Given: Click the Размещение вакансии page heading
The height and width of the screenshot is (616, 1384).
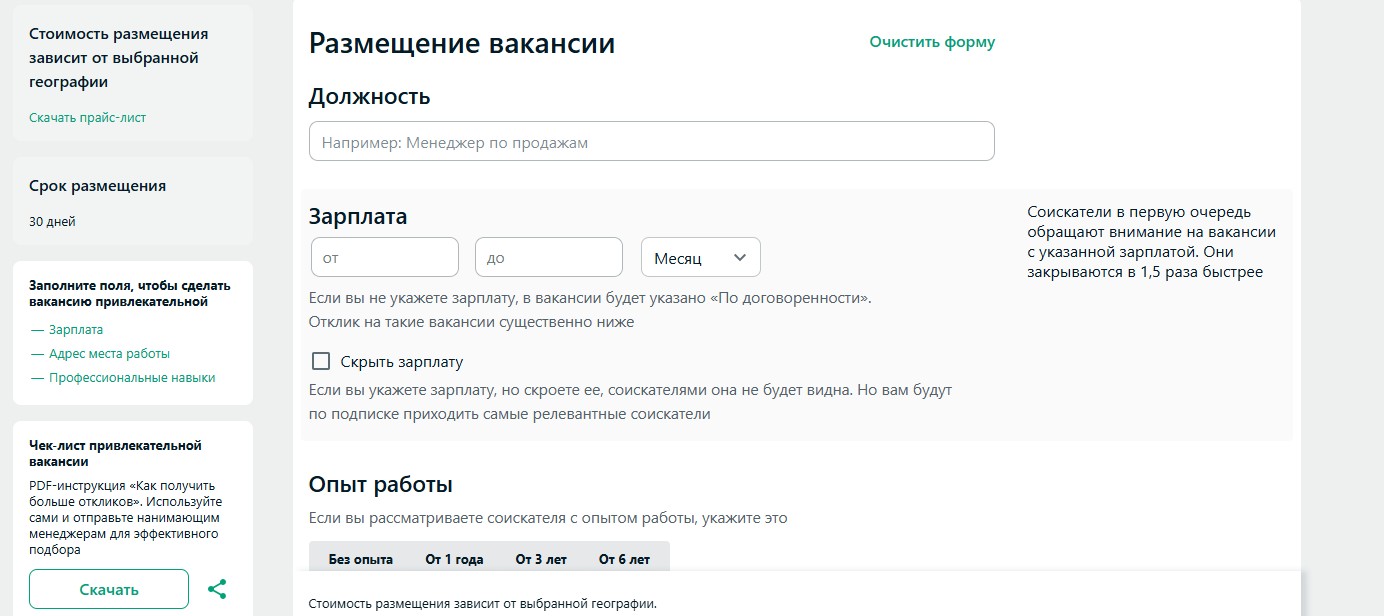Looking at the screenshot, I should [462, 44].
